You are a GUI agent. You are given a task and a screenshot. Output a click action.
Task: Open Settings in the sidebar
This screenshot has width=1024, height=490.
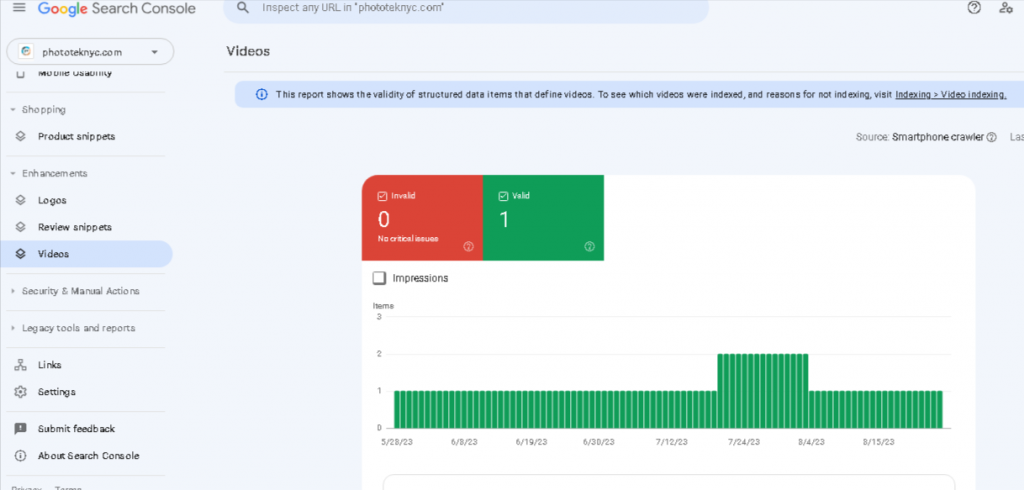(57, 392)
